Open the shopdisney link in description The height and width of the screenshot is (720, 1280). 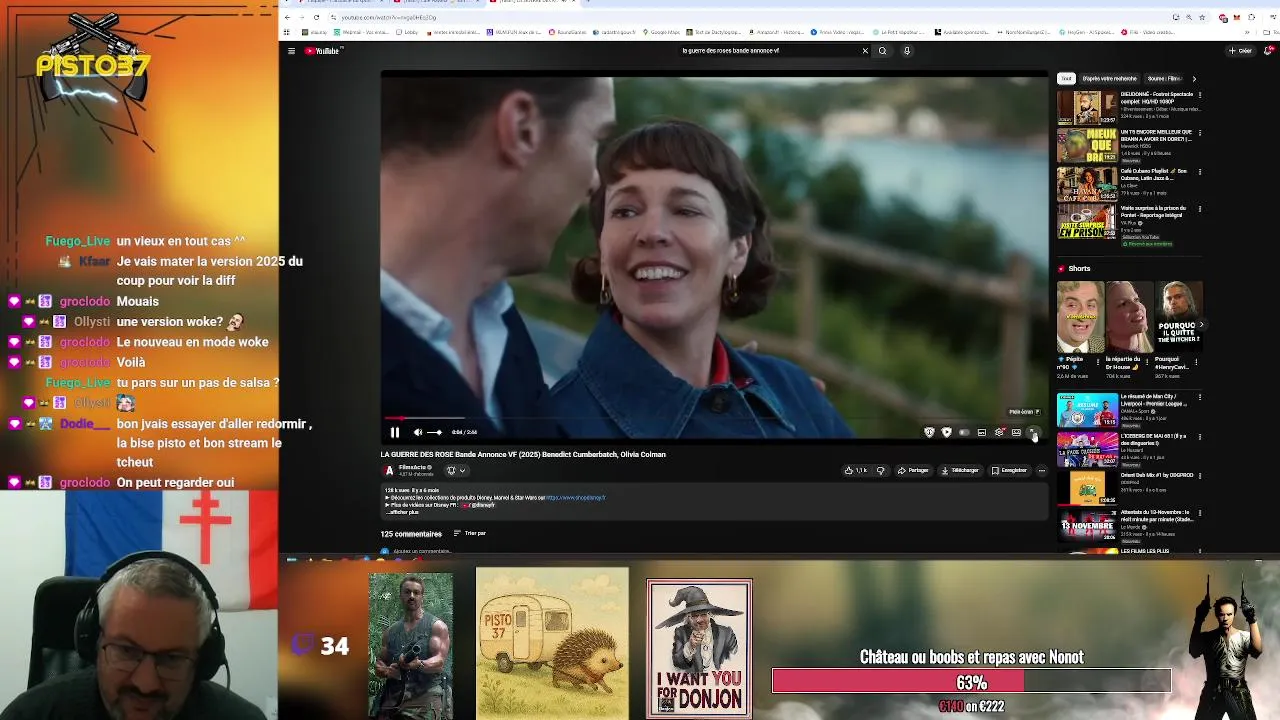click(576, 497)
